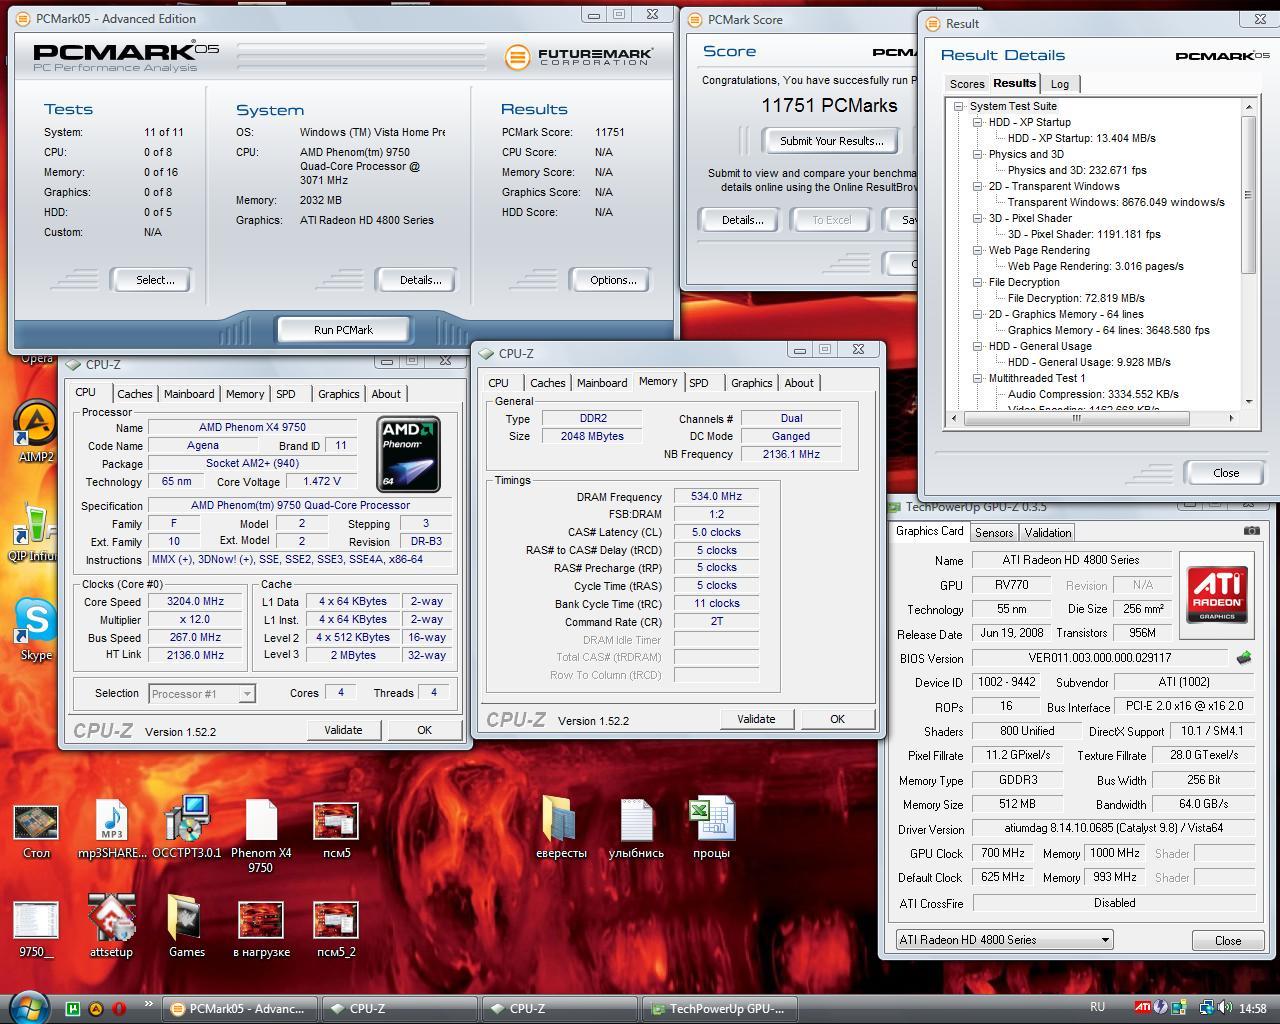This screenshot has width=1280, height=1024.
Task: Expand the quick launch overflow chevron
Action: pyautogui.click(x=148, y=1004)
